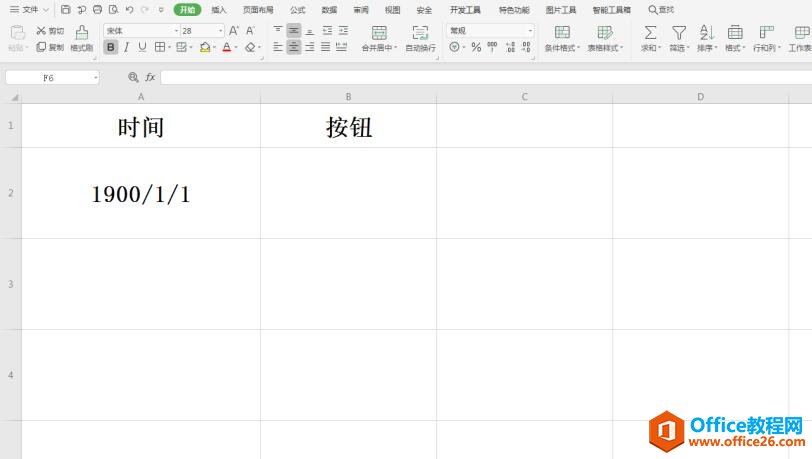Toggle auto wrap text (自动换行)
This screenshot has height=459, width=812.
click(x=420, y=38)
